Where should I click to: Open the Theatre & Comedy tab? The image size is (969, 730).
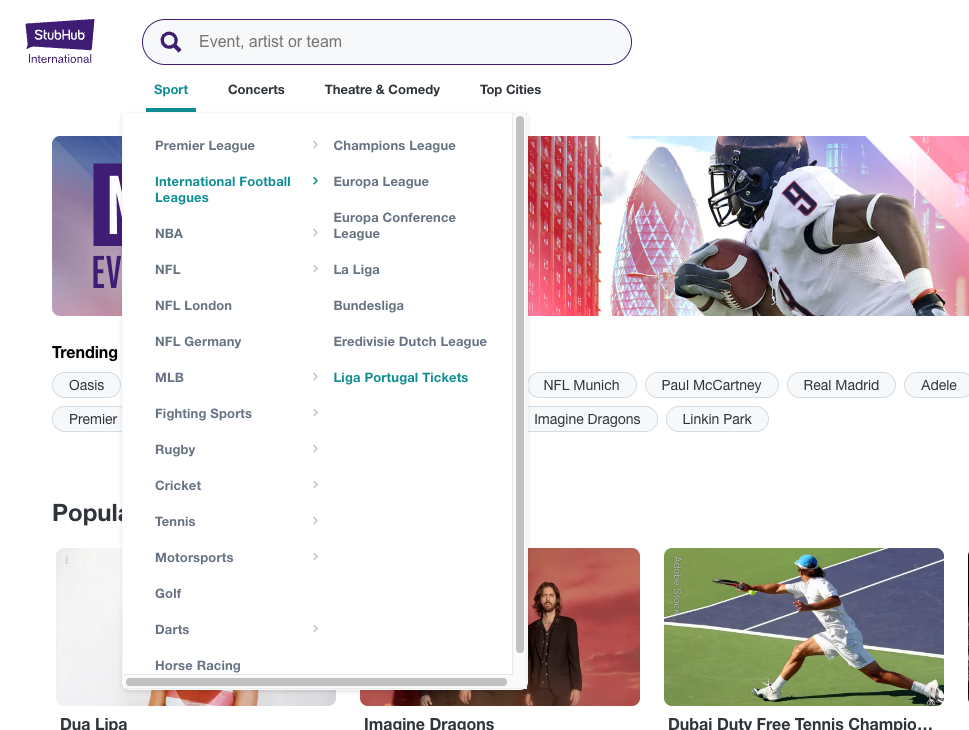(383, 90)
